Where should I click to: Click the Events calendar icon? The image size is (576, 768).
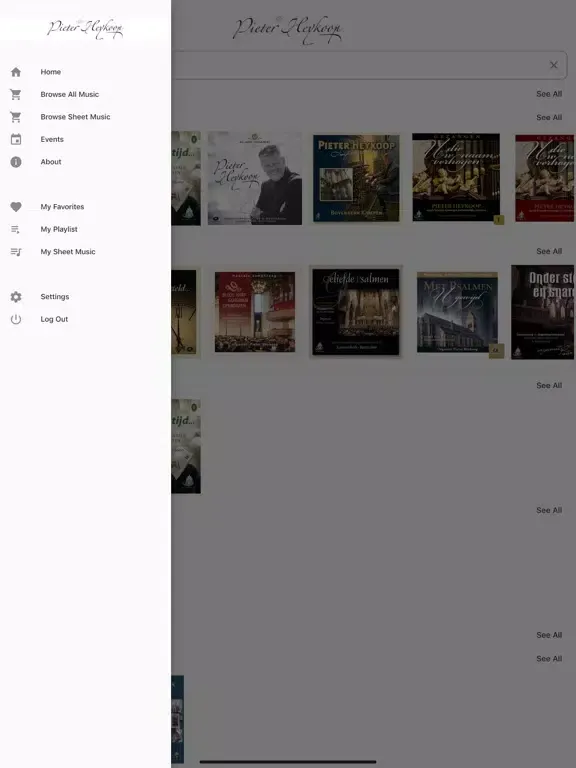tap(16, 140)
